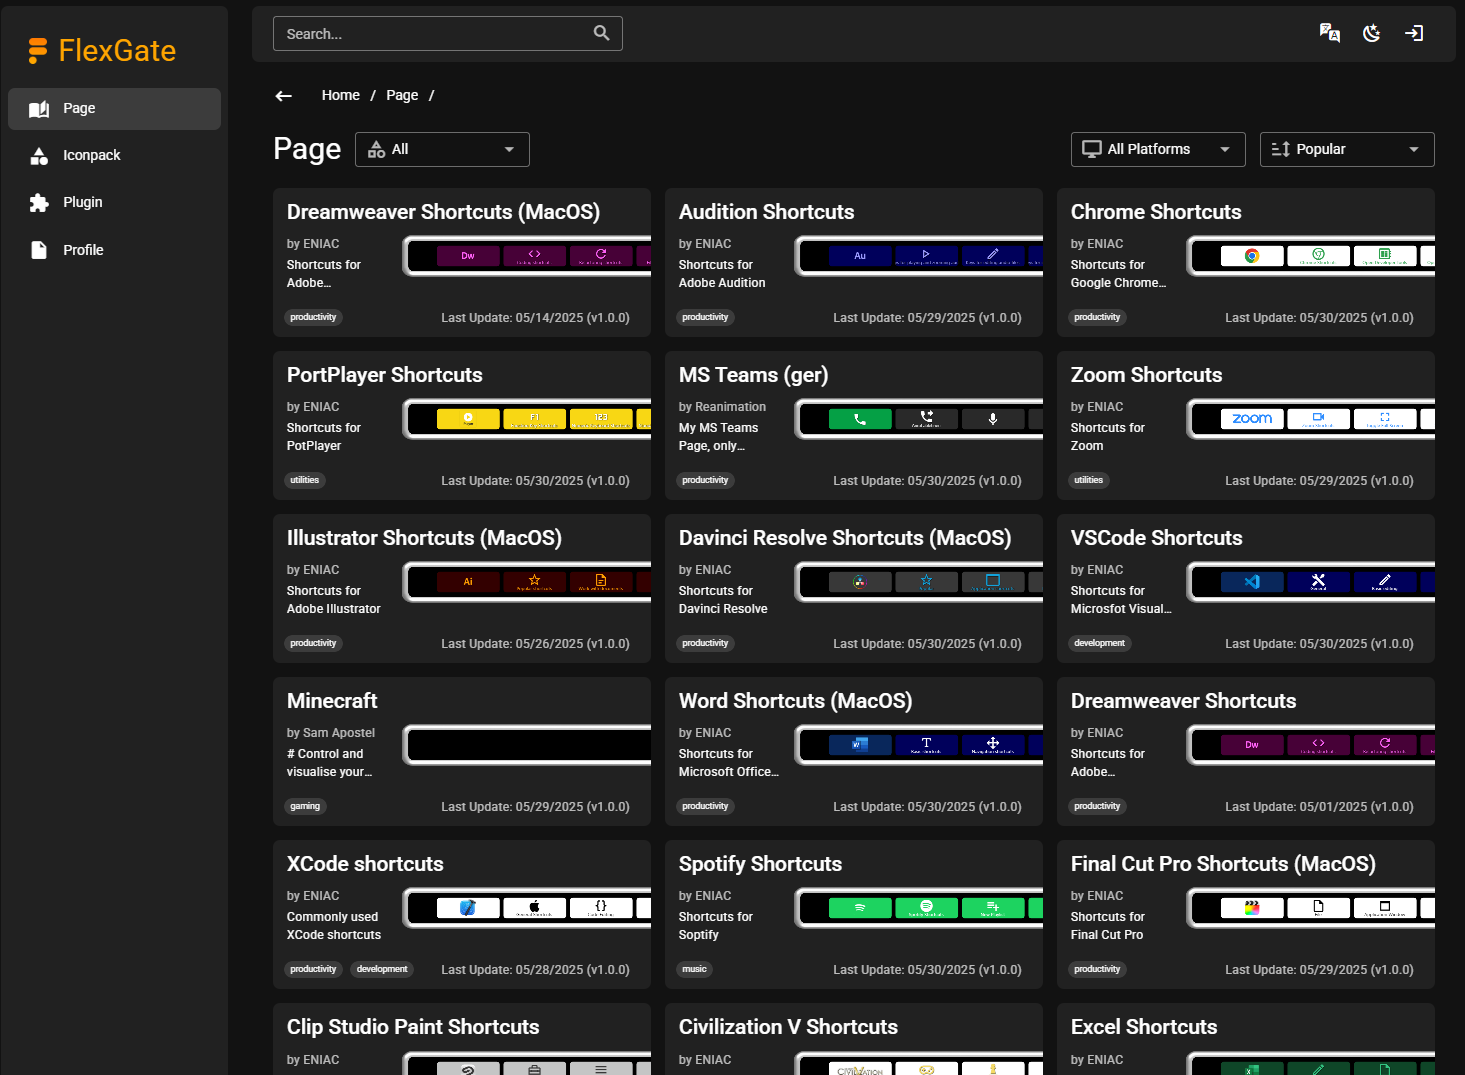Click green phone icon in MS Teams preview
The image size is (1465, 1075).
click(859, 419)
